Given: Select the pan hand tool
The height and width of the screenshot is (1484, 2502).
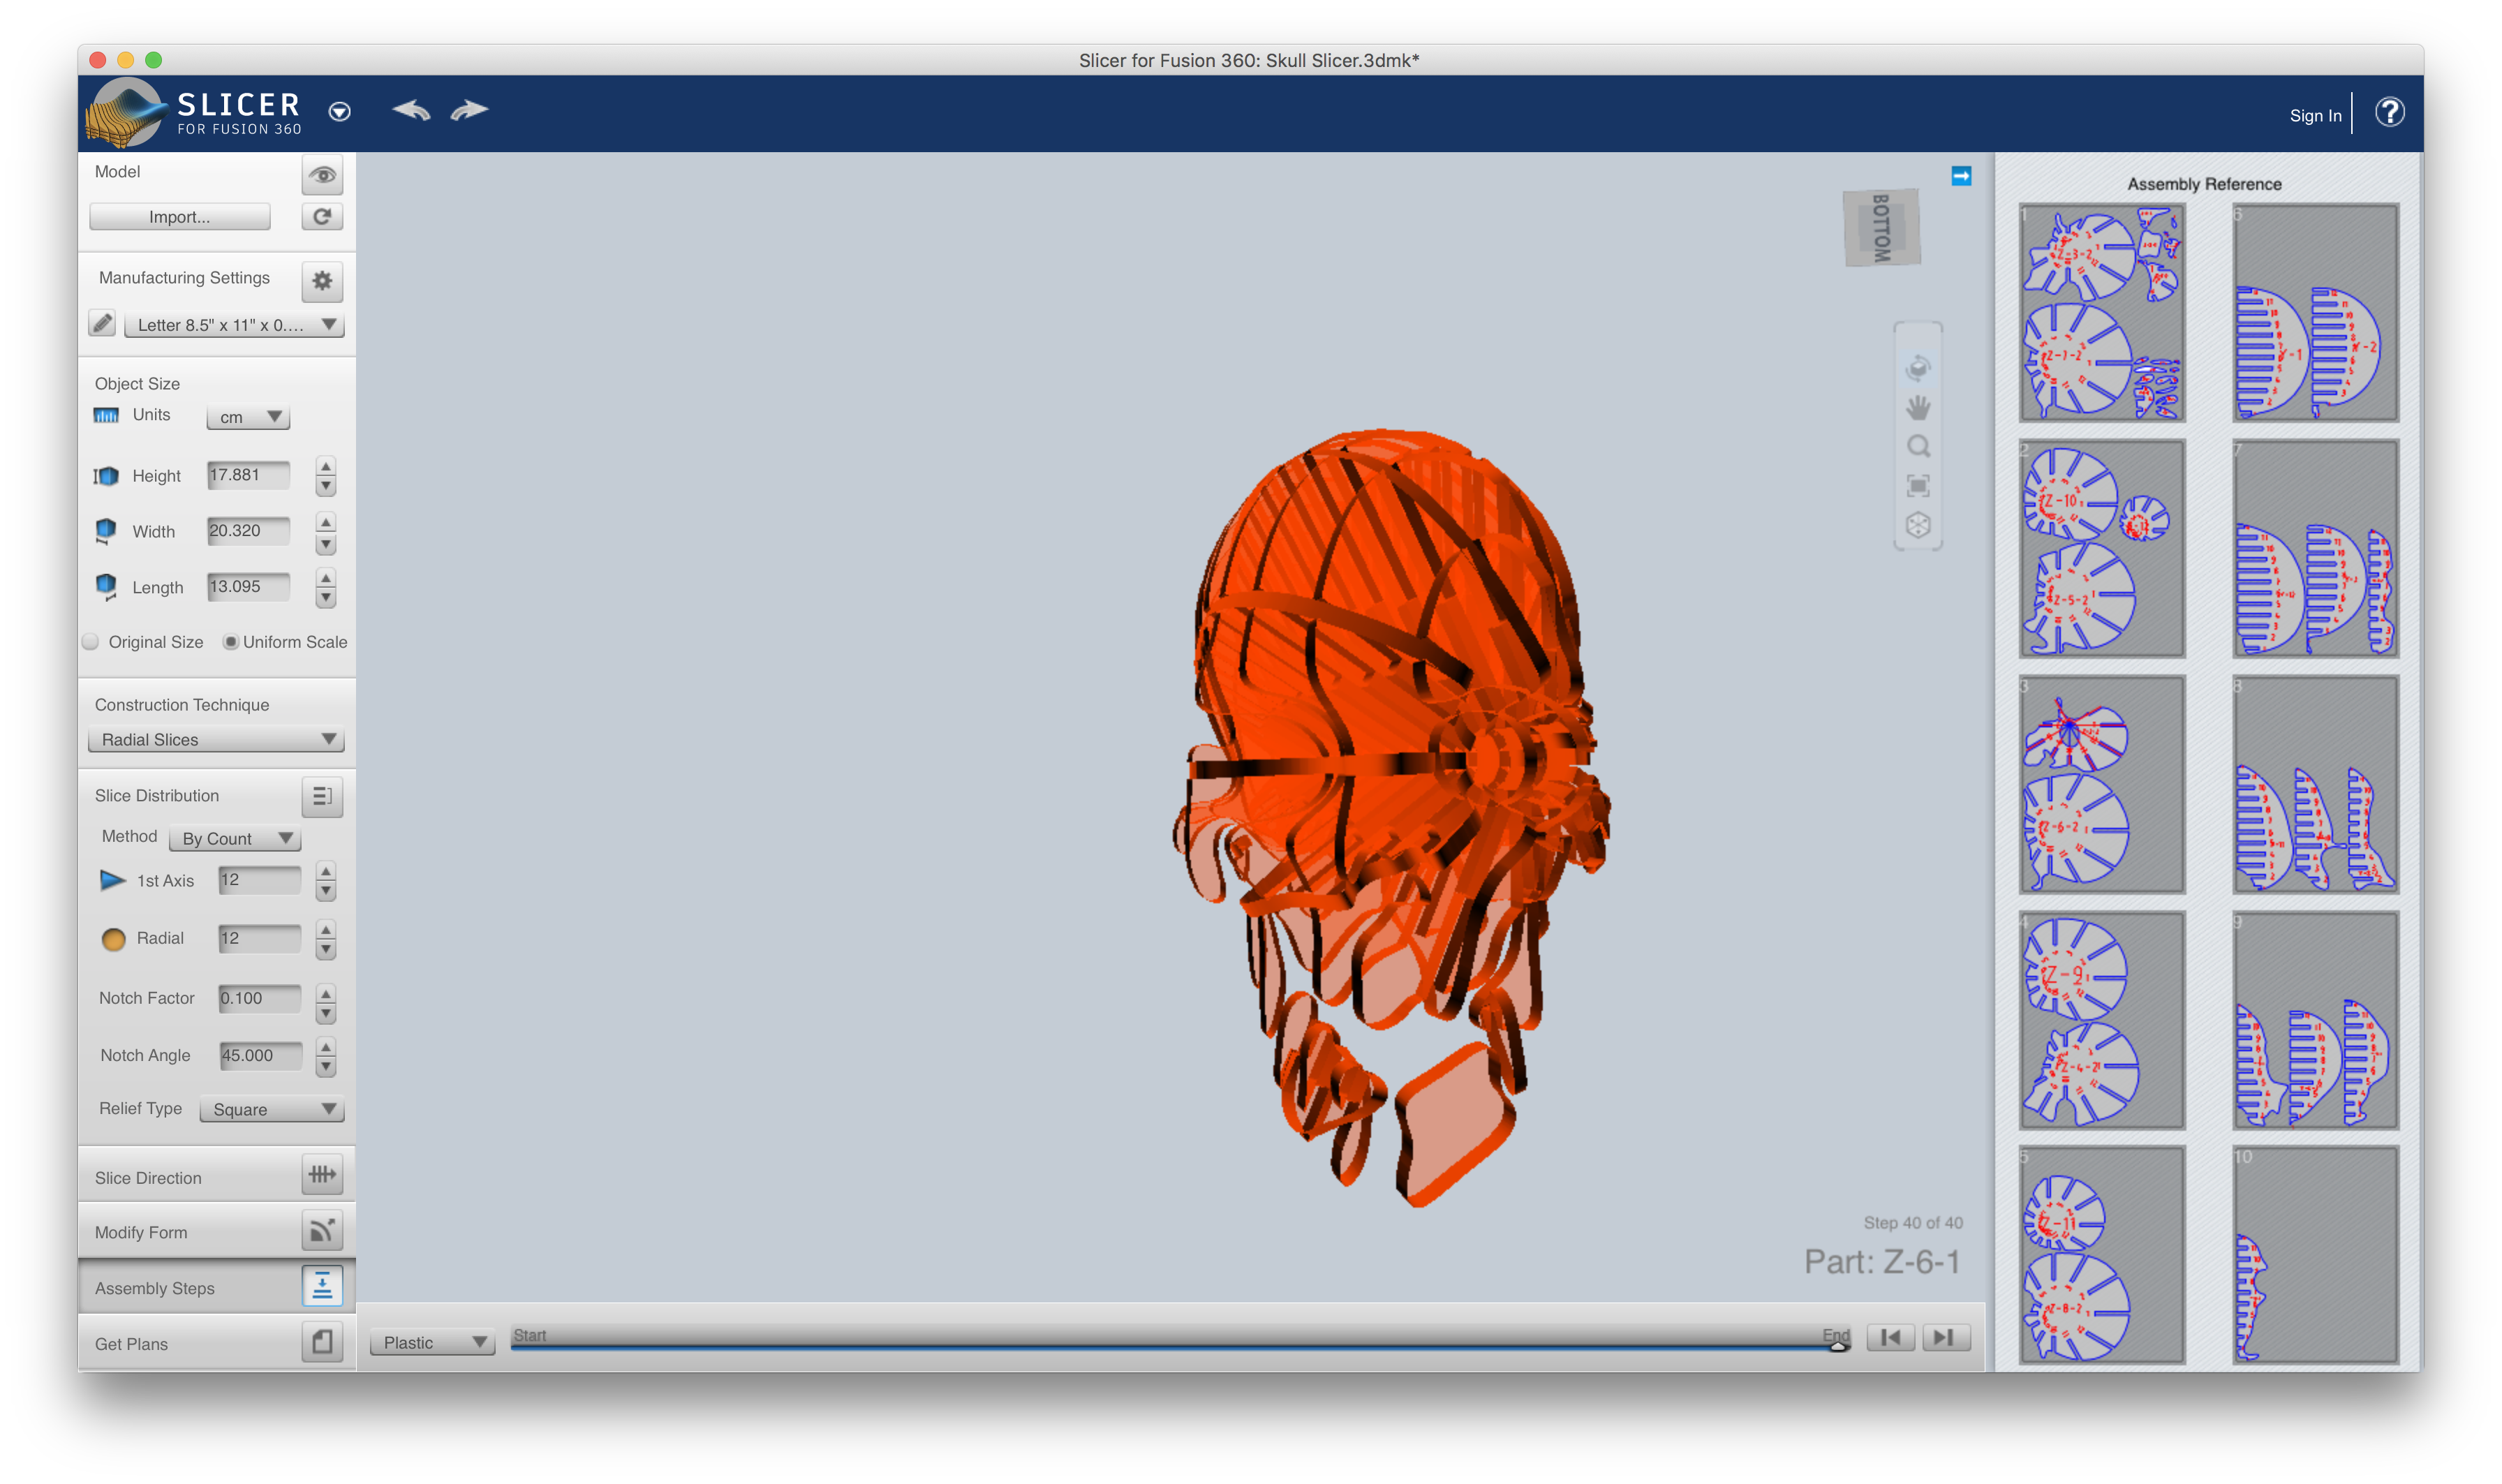Looking at the screenshot, I should (x=1918, y=408).
